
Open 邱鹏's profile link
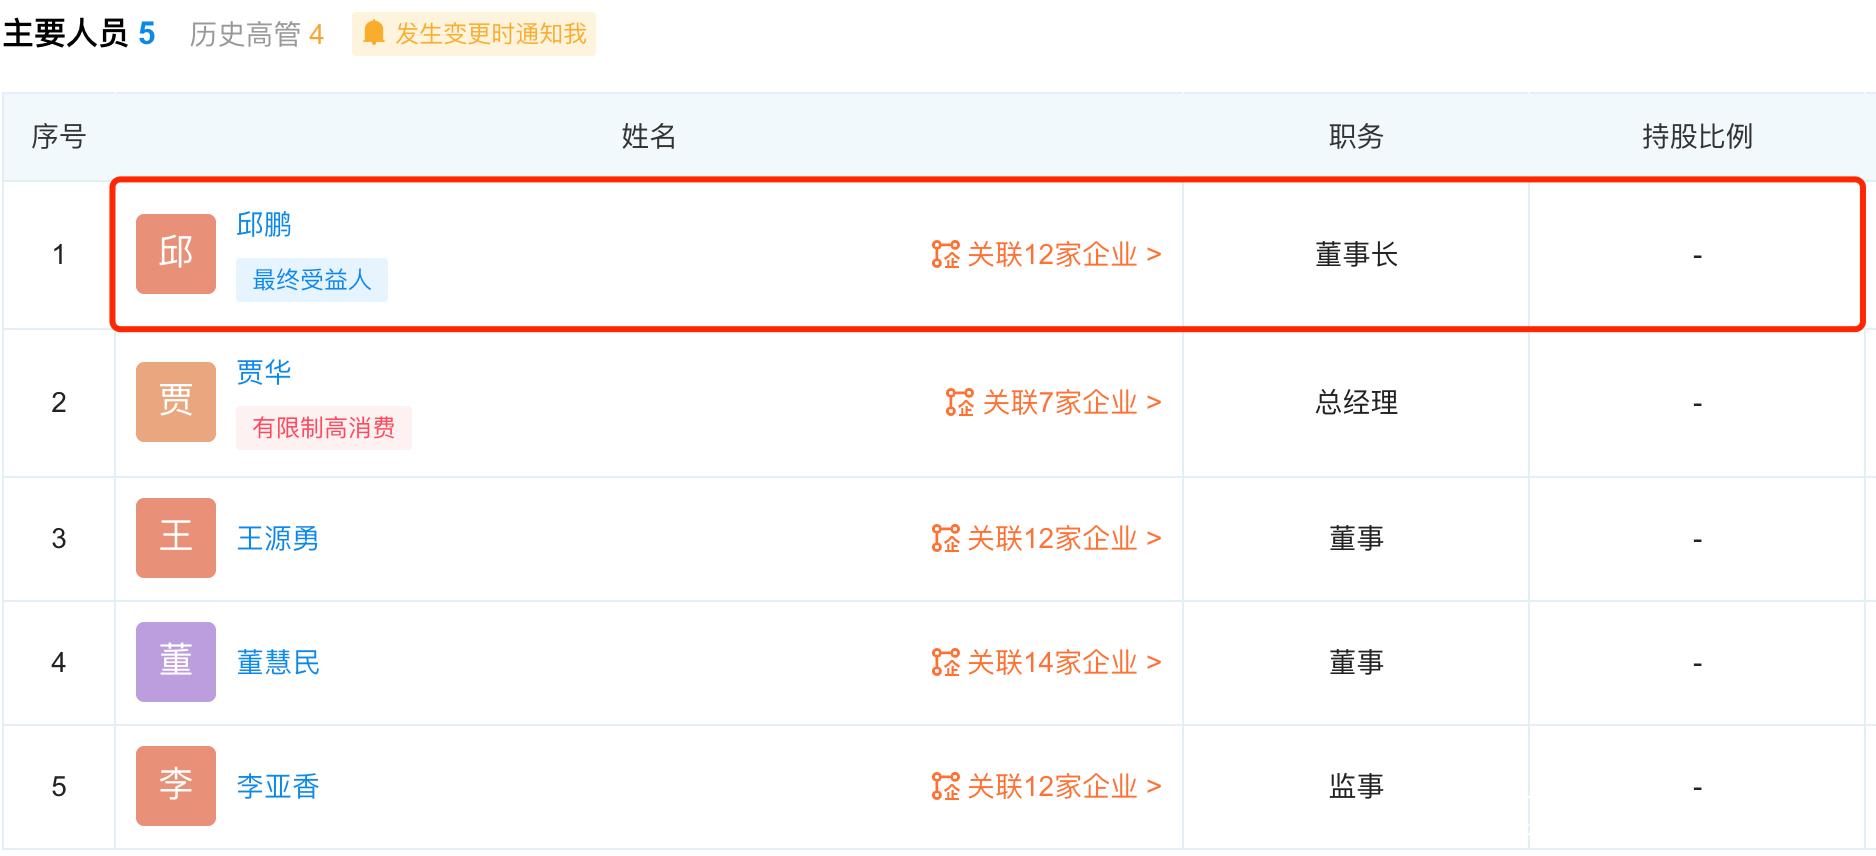[264, 224]
